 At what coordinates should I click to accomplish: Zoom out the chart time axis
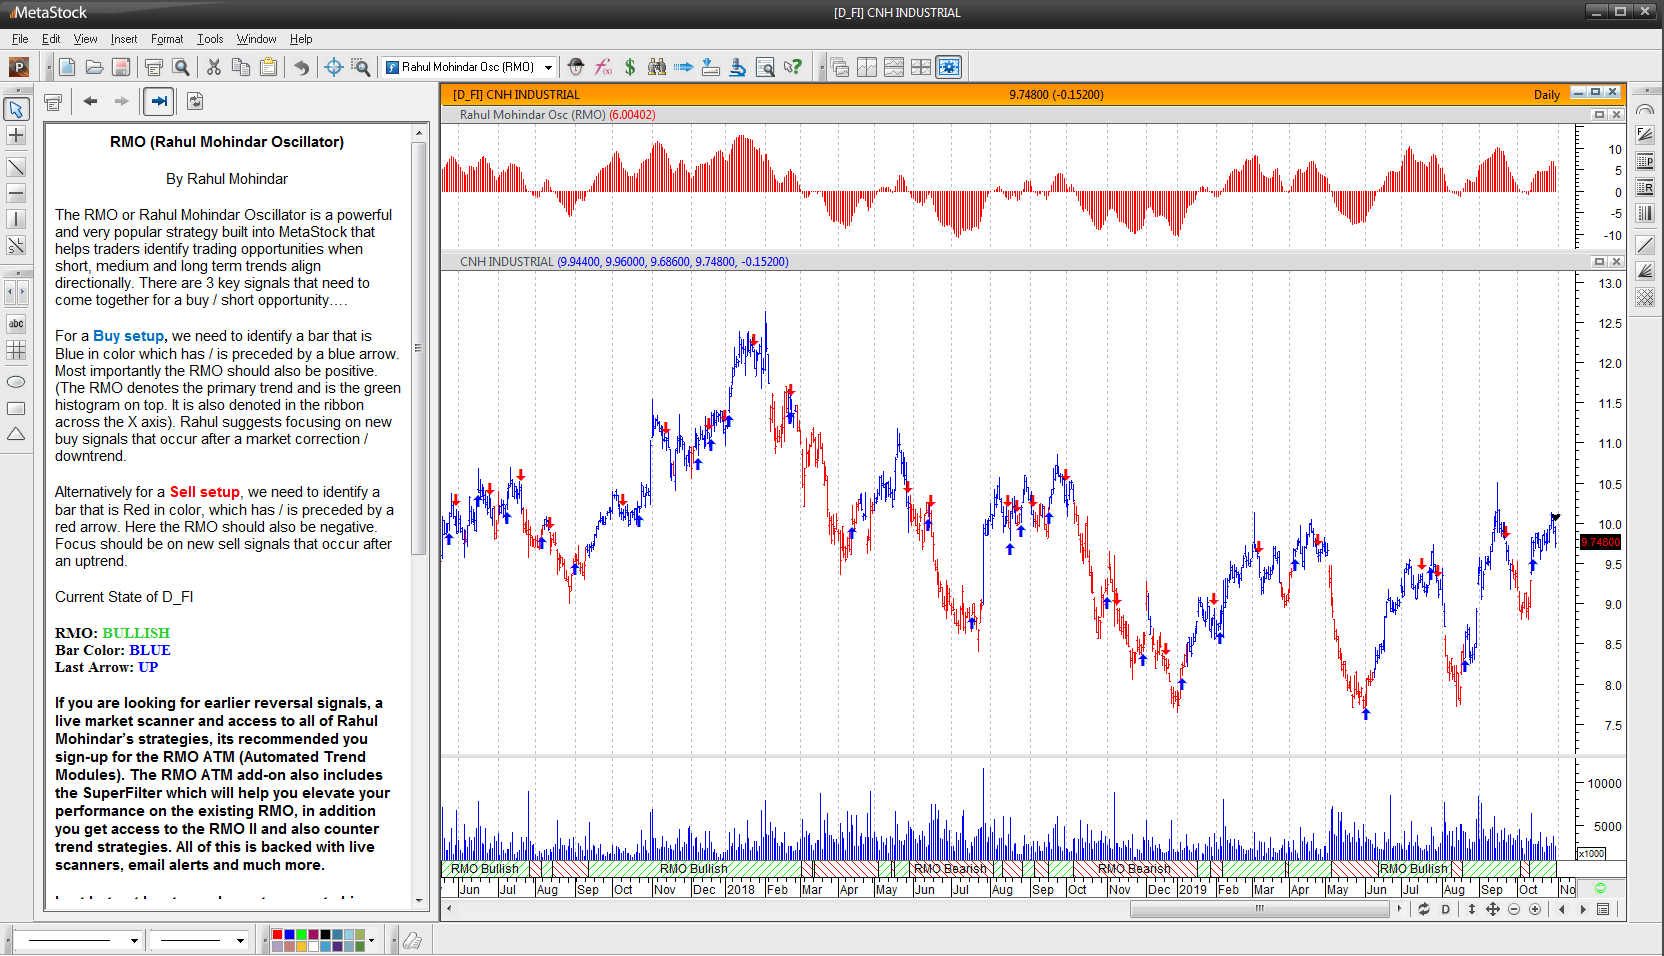(1514, 909)
